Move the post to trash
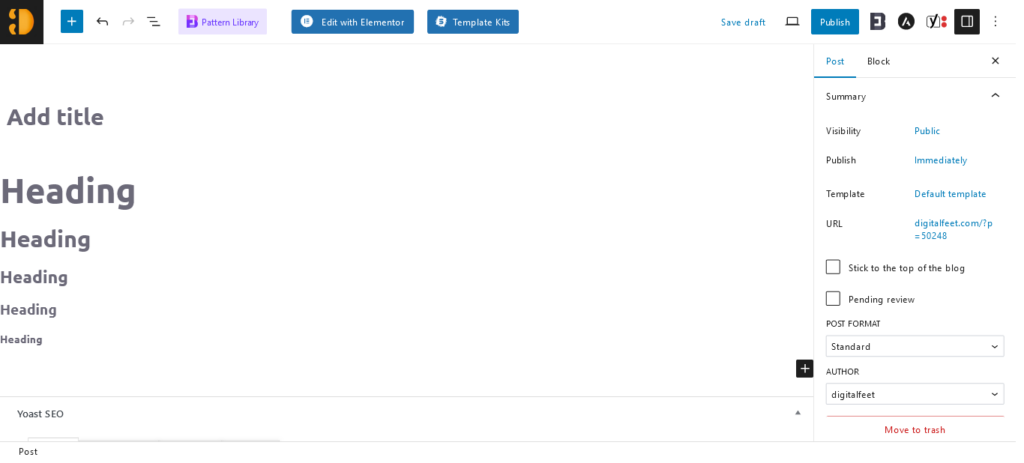 pos(915,430)
